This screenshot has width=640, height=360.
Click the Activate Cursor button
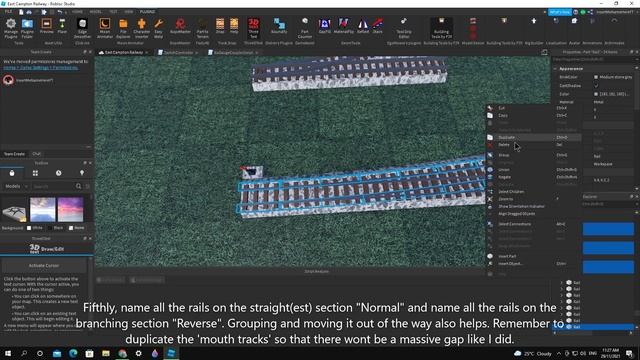click(44, 266)
